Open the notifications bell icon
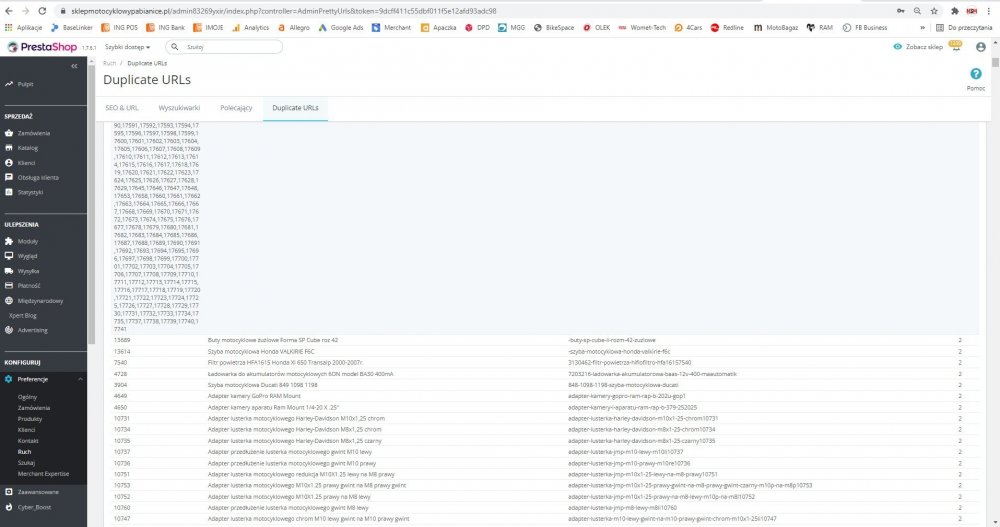1000x527 pixels. click(955, 47)
